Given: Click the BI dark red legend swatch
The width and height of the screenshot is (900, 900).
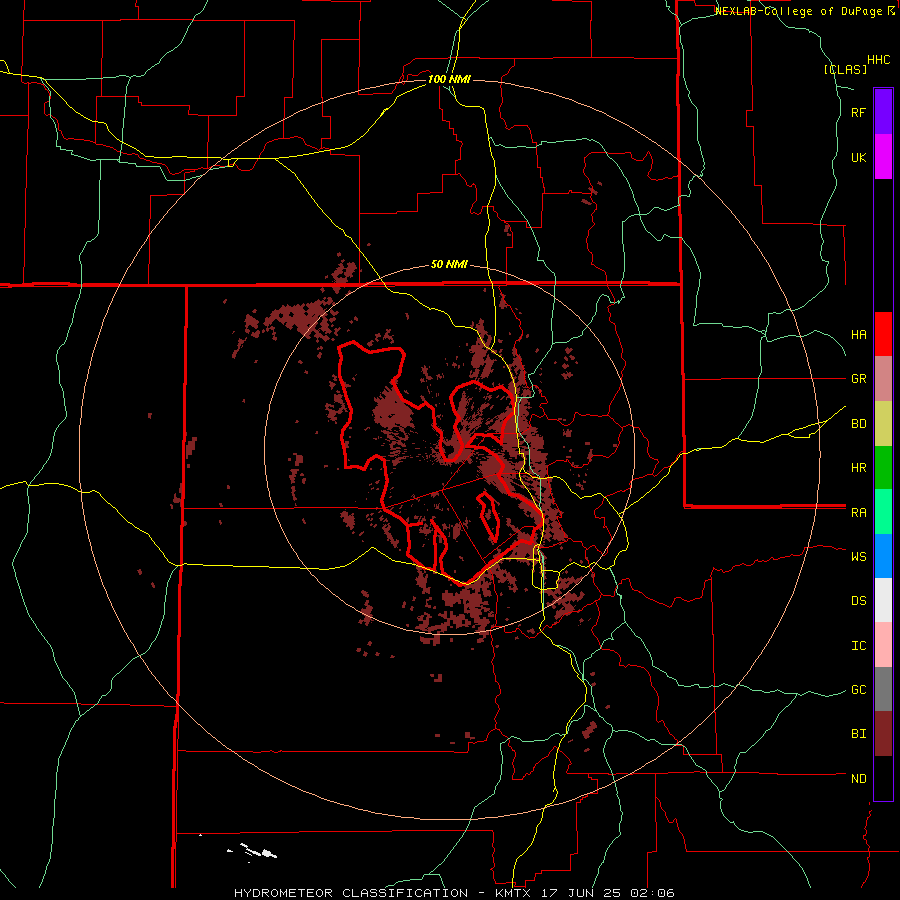Looking at the screenshot, I should pyautogui.click(x=883, y=734).
